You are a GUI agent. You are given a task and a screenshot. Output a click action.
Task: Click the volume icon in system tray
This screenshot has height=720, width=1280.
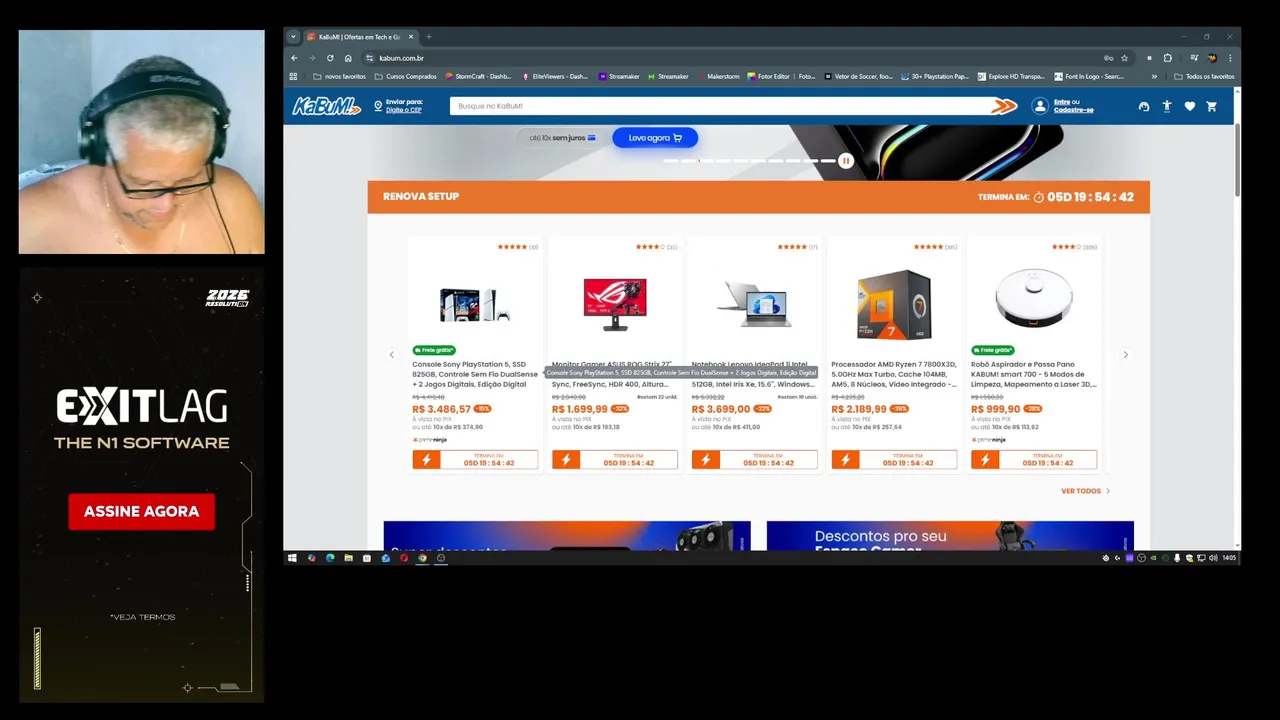(1212, 558)
